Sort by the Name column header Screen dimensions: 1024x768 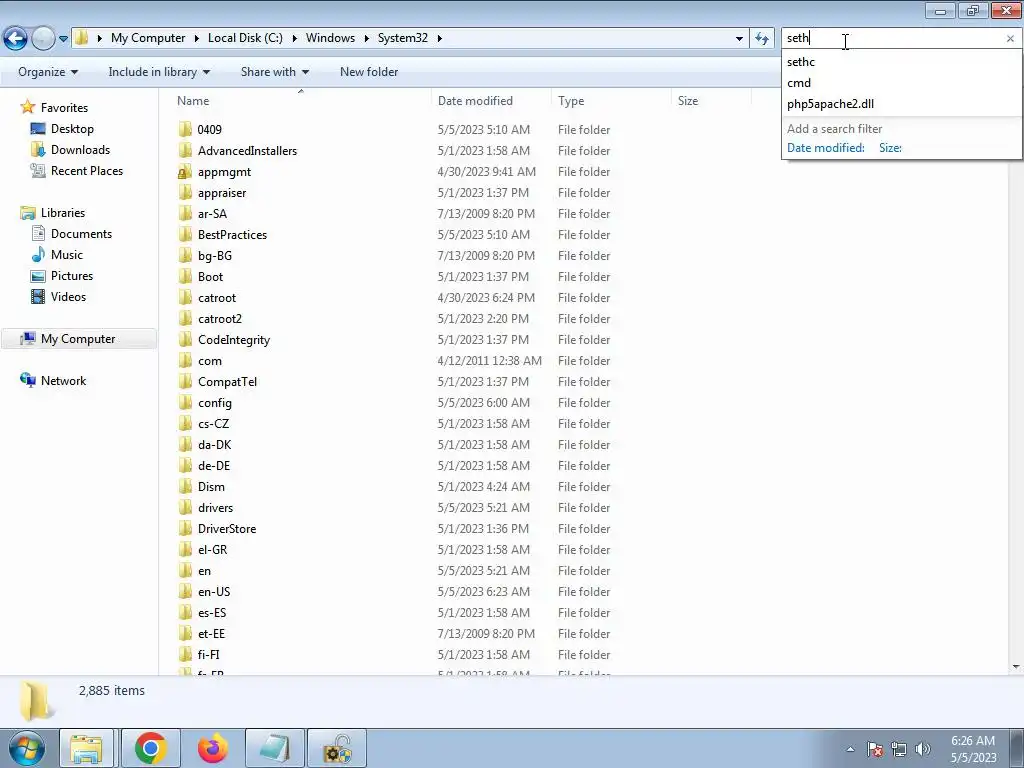(193, 101)
